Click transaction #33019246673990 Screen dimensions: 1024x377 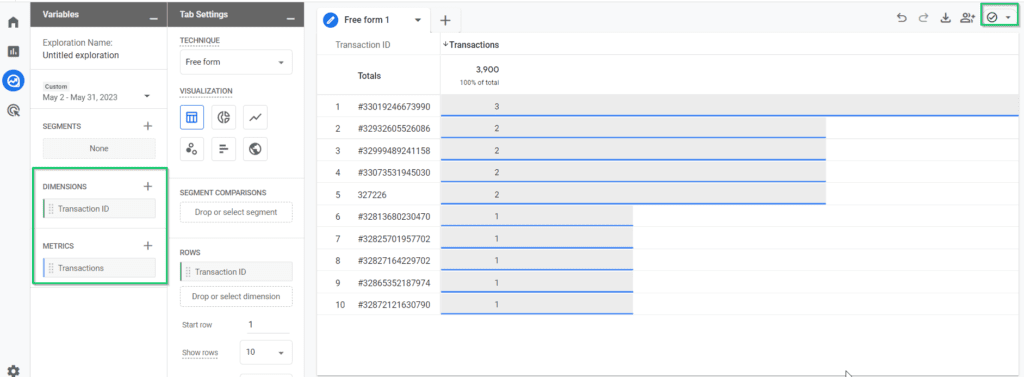click(394, 106)
